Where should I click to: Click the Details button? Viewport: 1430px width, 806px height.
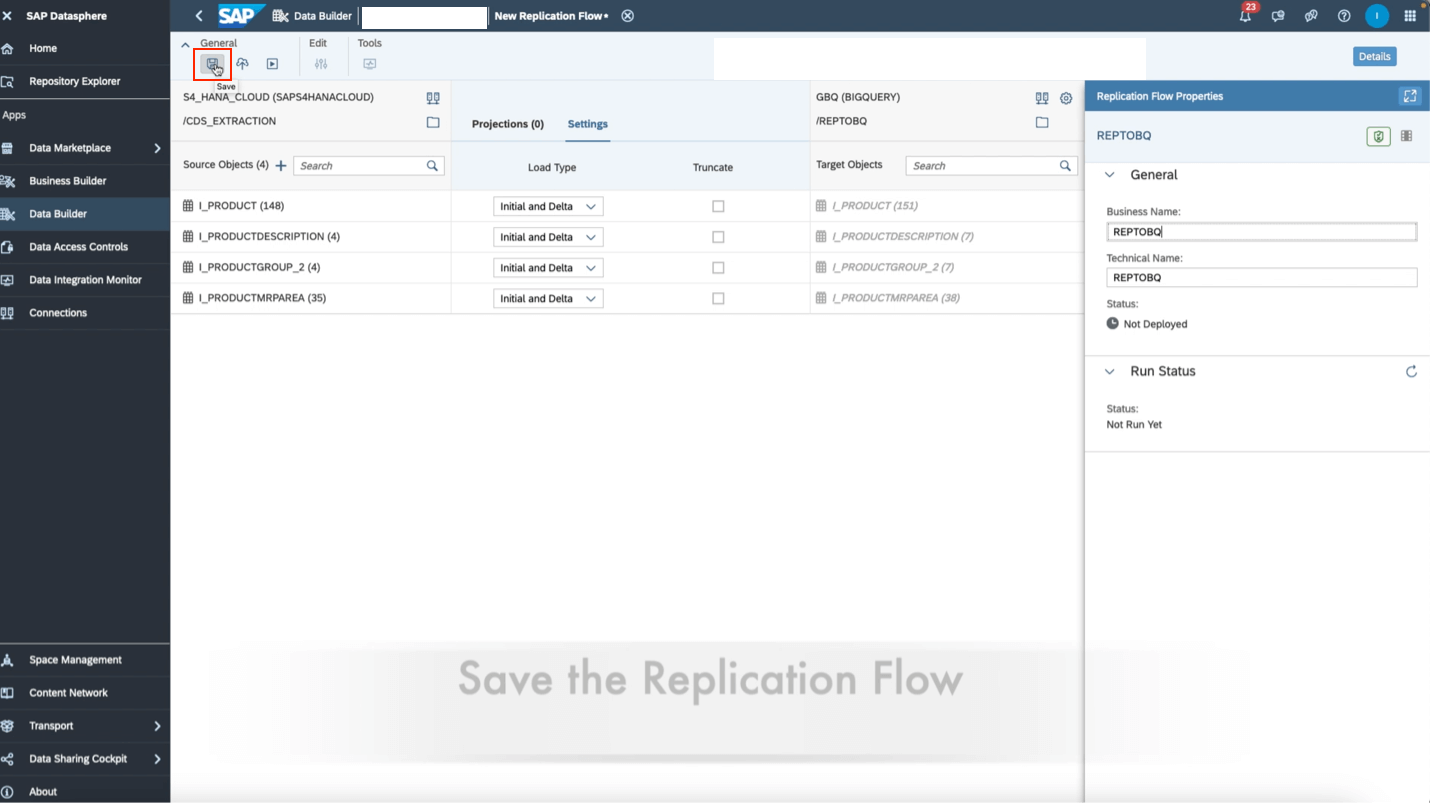pos(1375,57)
